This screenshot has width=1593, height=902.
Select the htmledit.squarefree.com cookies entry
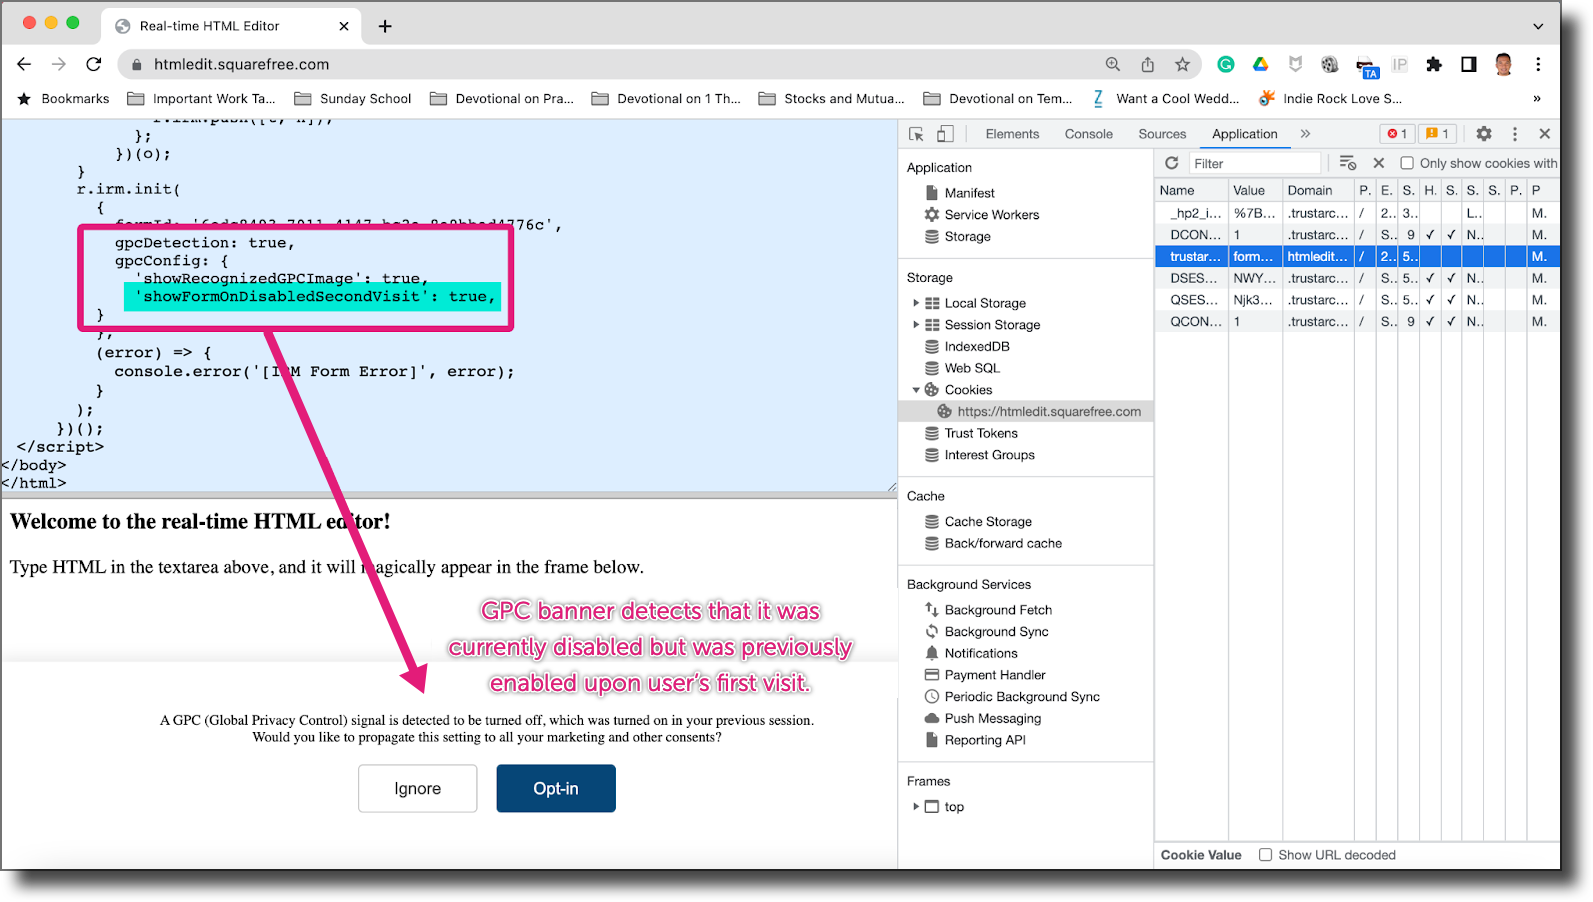[x=1026, y=412]
